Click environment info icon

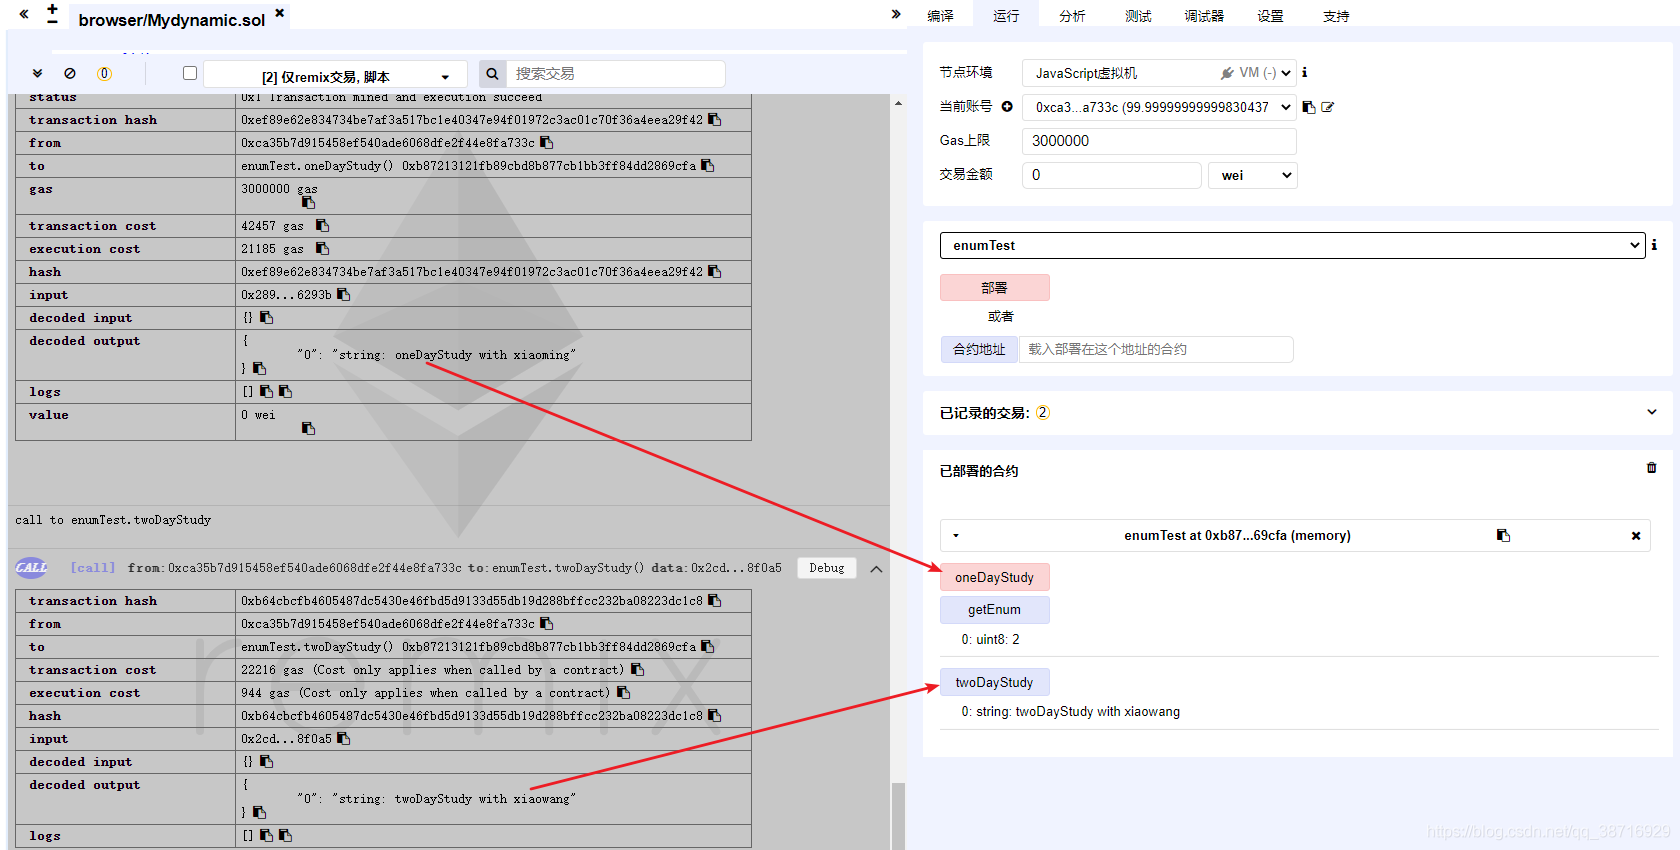[1304, 72]
